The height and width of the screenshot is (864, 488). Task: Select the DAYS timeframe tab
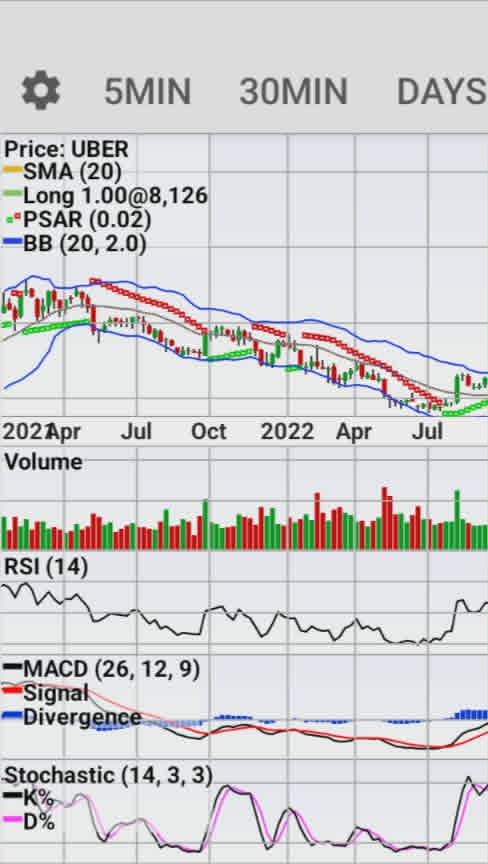(442, 91)
